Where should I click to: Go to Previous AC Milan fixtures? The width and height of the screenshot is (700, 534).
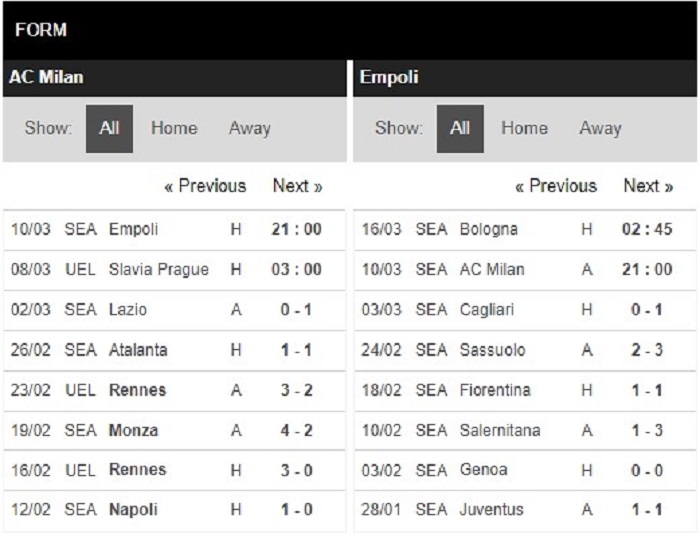tap(205, 186)
